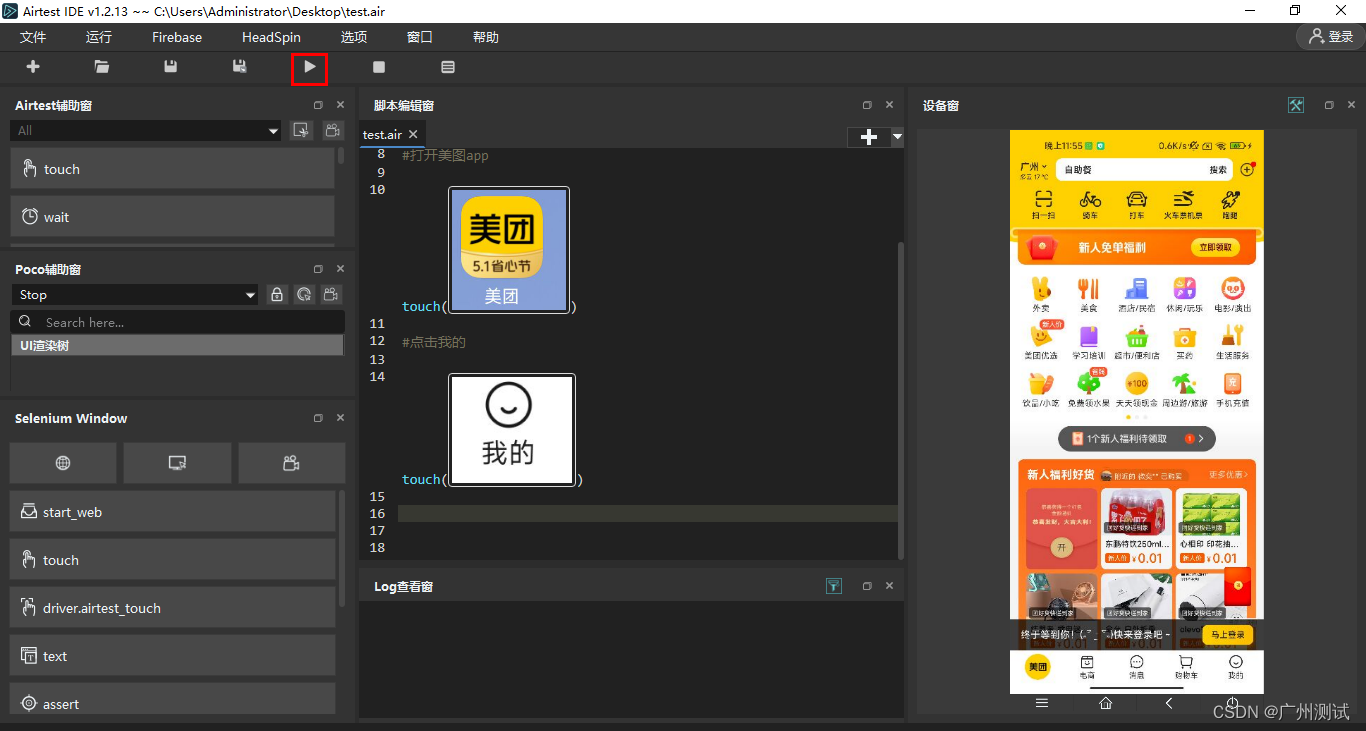
Task: Tap the 扫一扫 scan icon on device
Action: point(1043,204)
